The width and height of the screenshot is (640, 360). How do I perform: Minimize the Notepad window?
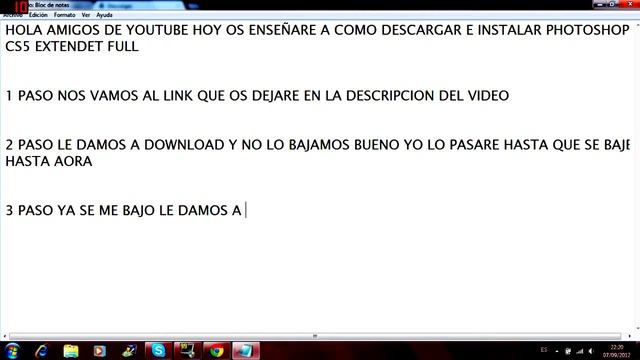[600, 4]
